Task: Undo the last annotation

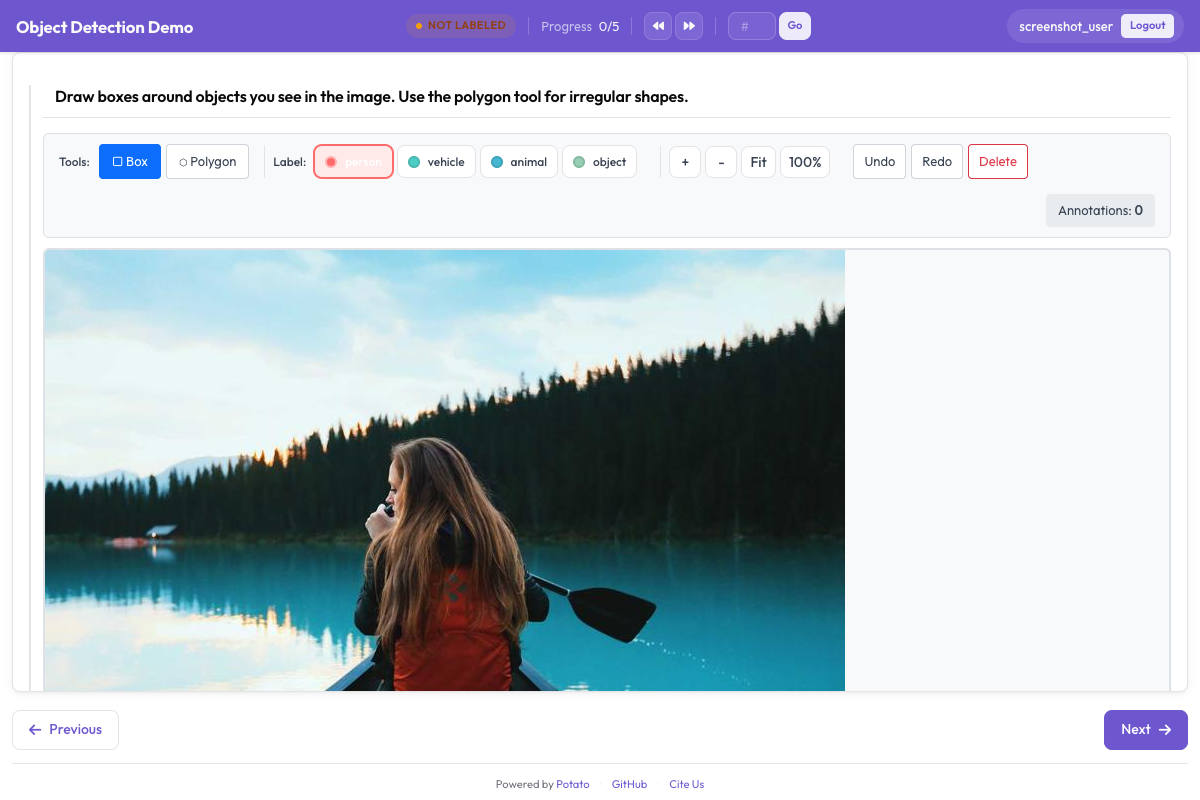Action: 880,162
